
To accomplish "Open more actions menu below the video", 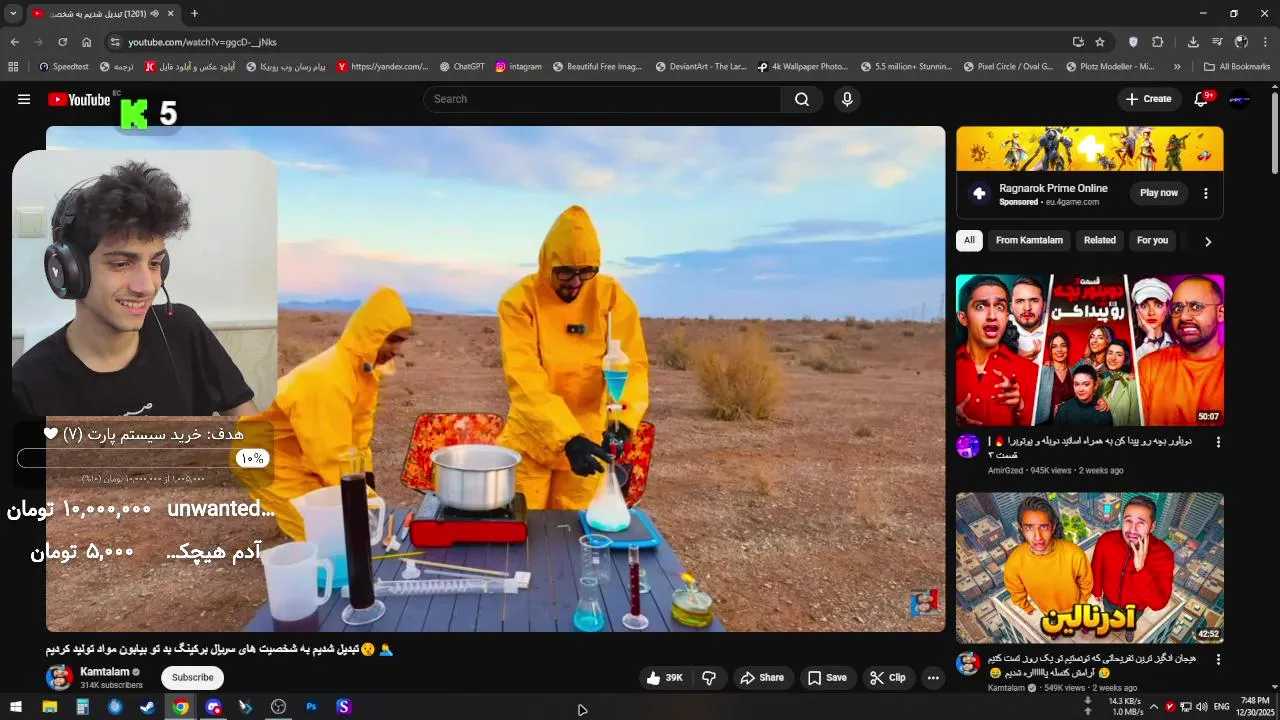I will tap(933, 677).
